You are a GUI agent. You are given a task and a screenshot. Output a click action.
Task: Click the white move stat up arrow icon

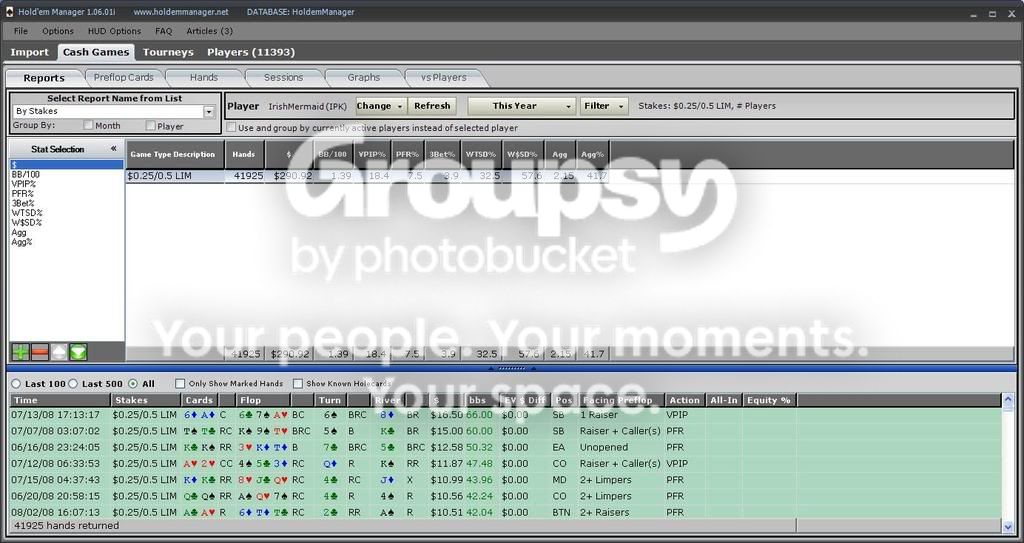59,352
